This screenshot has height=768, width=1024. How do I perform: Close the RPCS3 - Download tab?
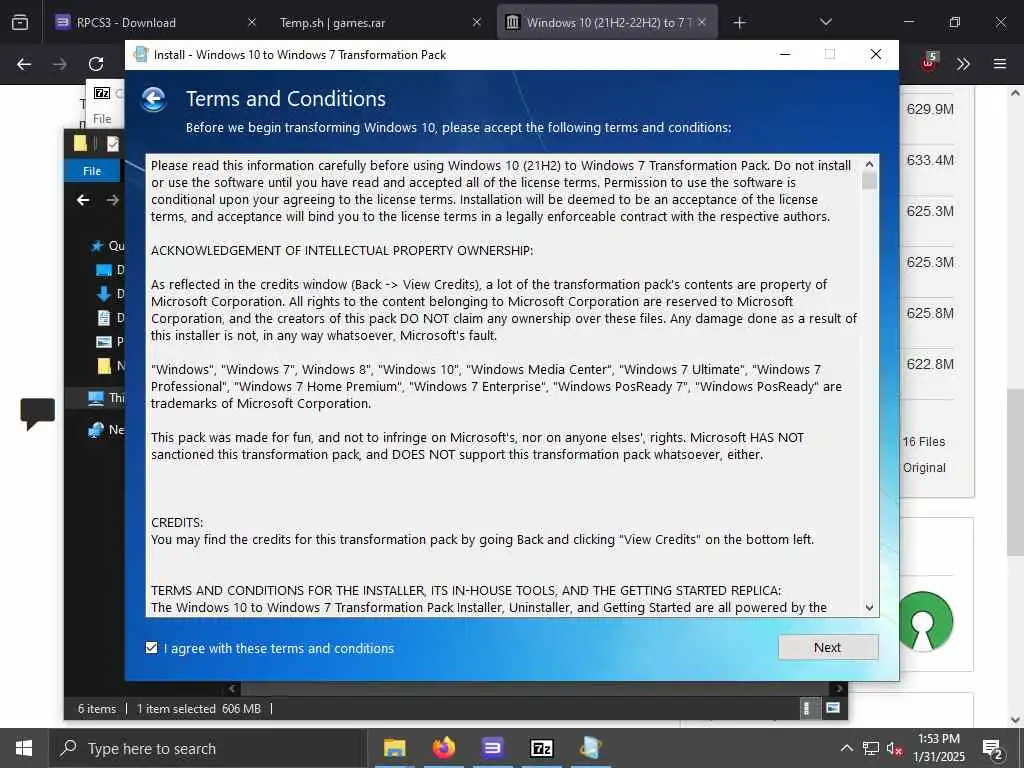coord(252,22)
